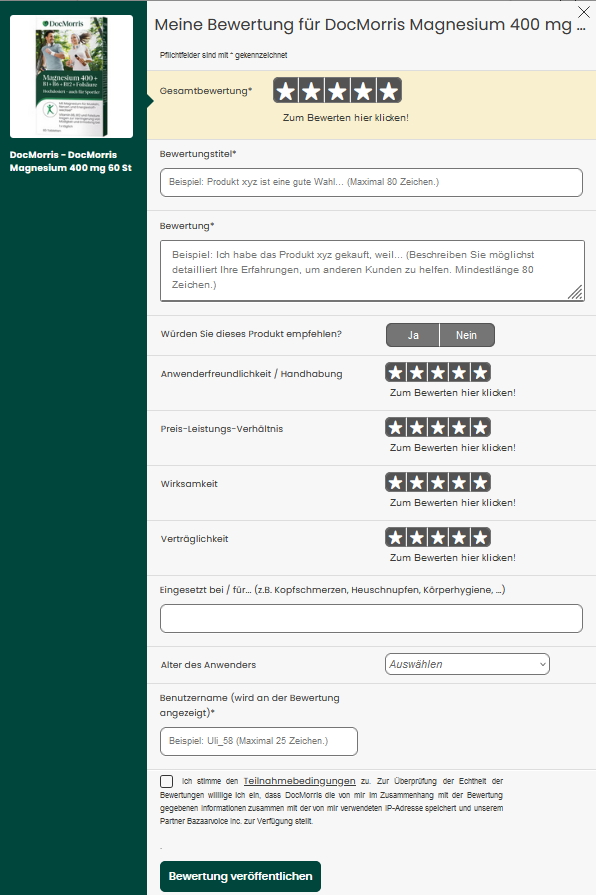Viewport: 596px width, 895px height.
Task: Open the Teilnahmebedingungen link
Action: tap(300, 781)
